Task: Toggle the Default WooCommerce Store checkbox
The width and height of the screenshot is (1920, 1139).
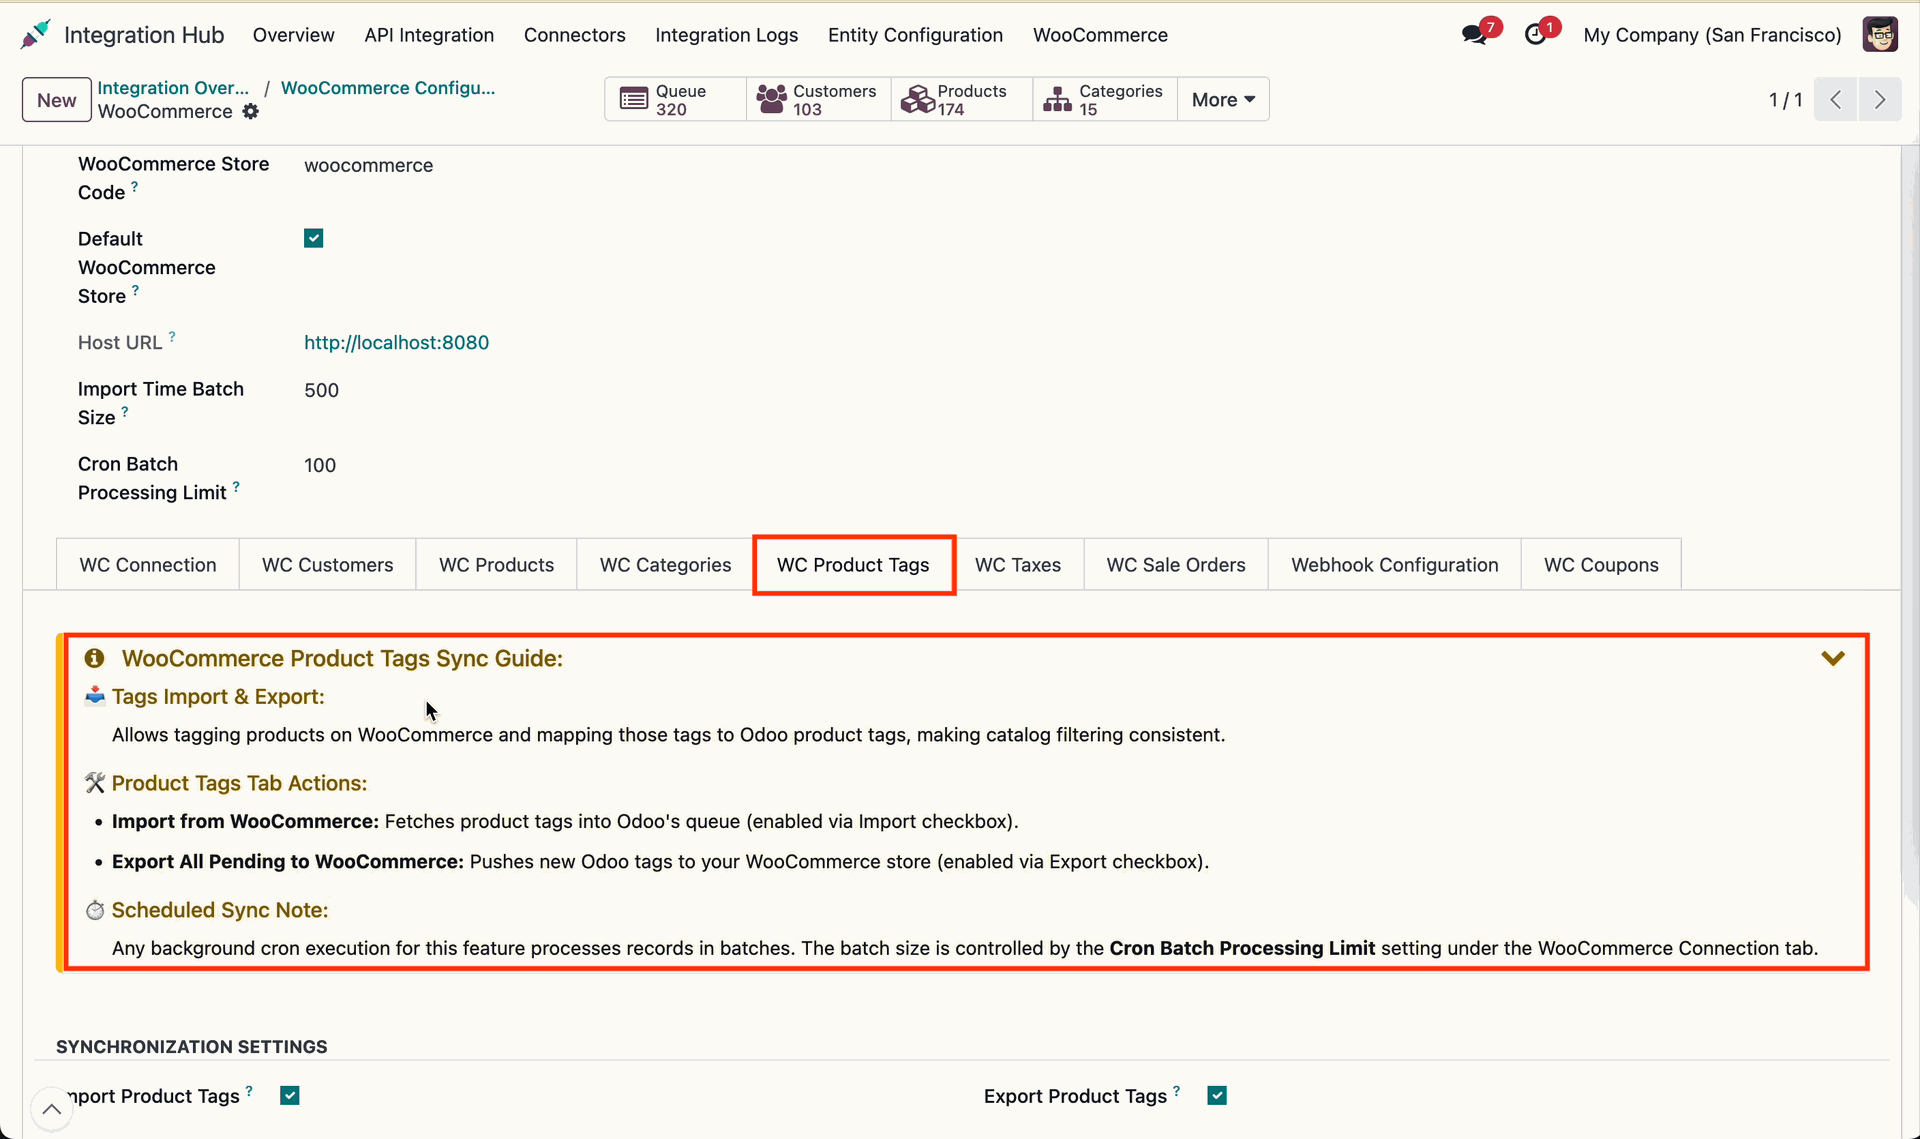Action: click(314, 238)
